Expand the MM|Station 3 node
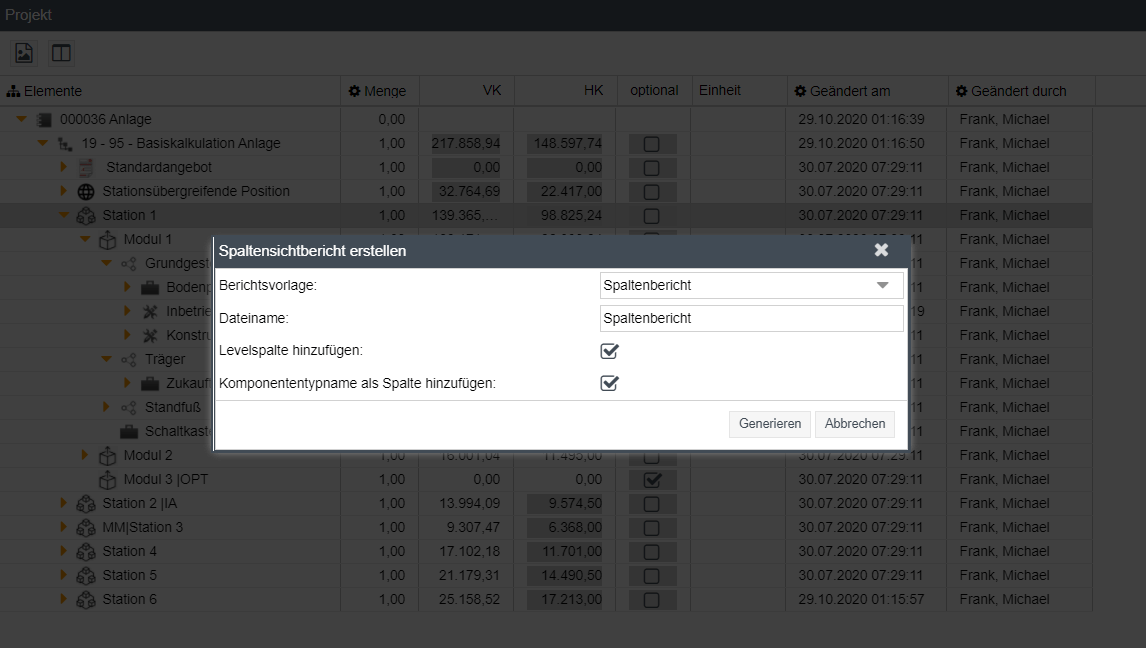The image size is (1146, 648). point(64,527)
